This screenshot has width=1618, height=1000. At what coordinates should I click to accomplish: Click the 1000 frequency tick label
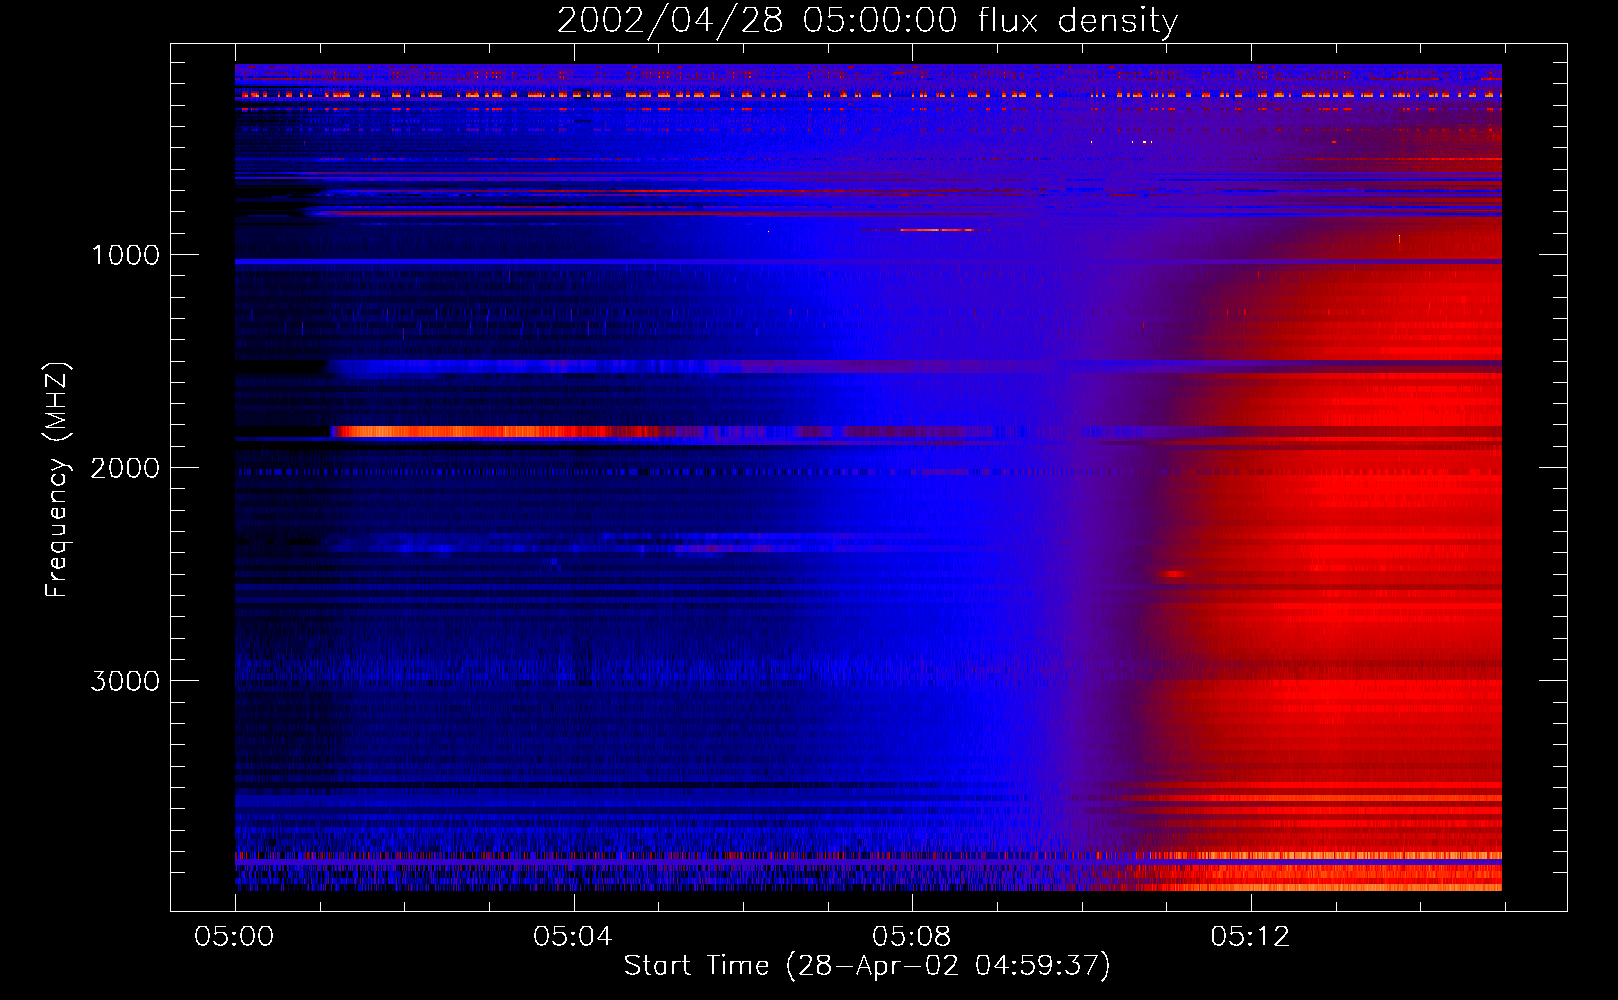point(126,255)
